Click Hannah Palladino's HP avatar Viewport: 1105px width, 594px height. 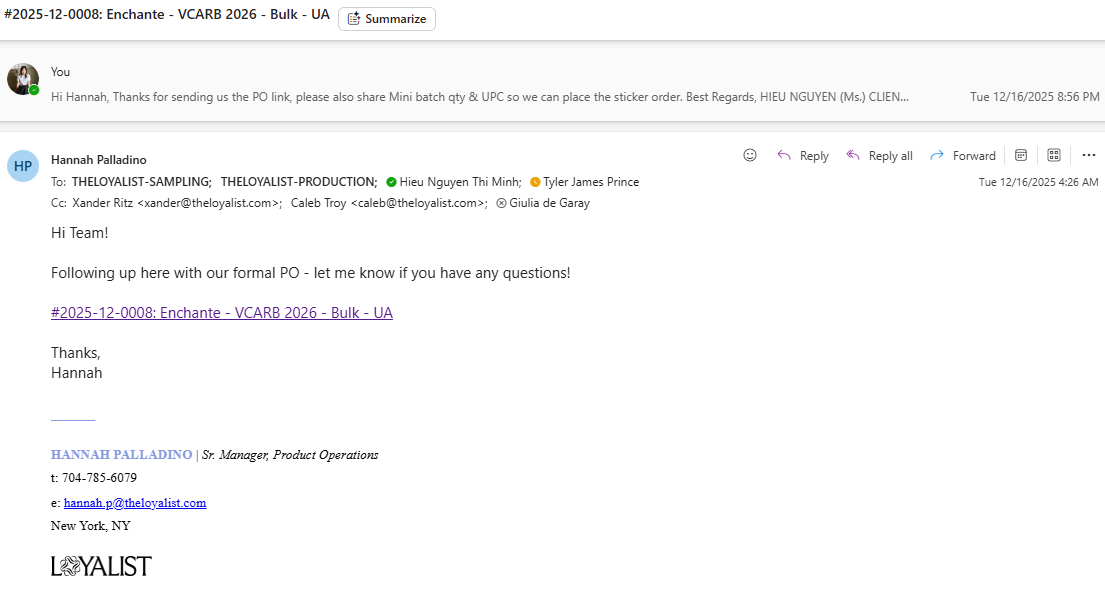pyautogui.click(x=23, y=166)
